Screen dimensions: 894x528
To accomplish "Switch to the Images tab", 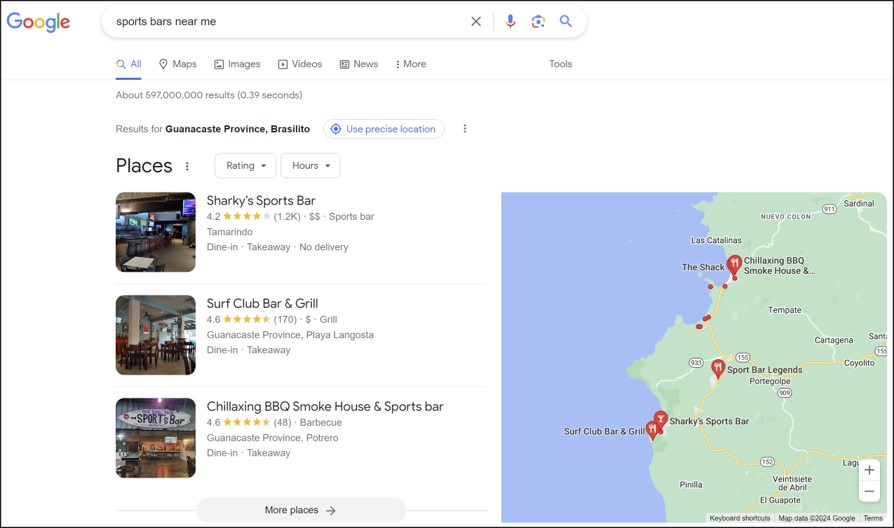I will point(237,64).
